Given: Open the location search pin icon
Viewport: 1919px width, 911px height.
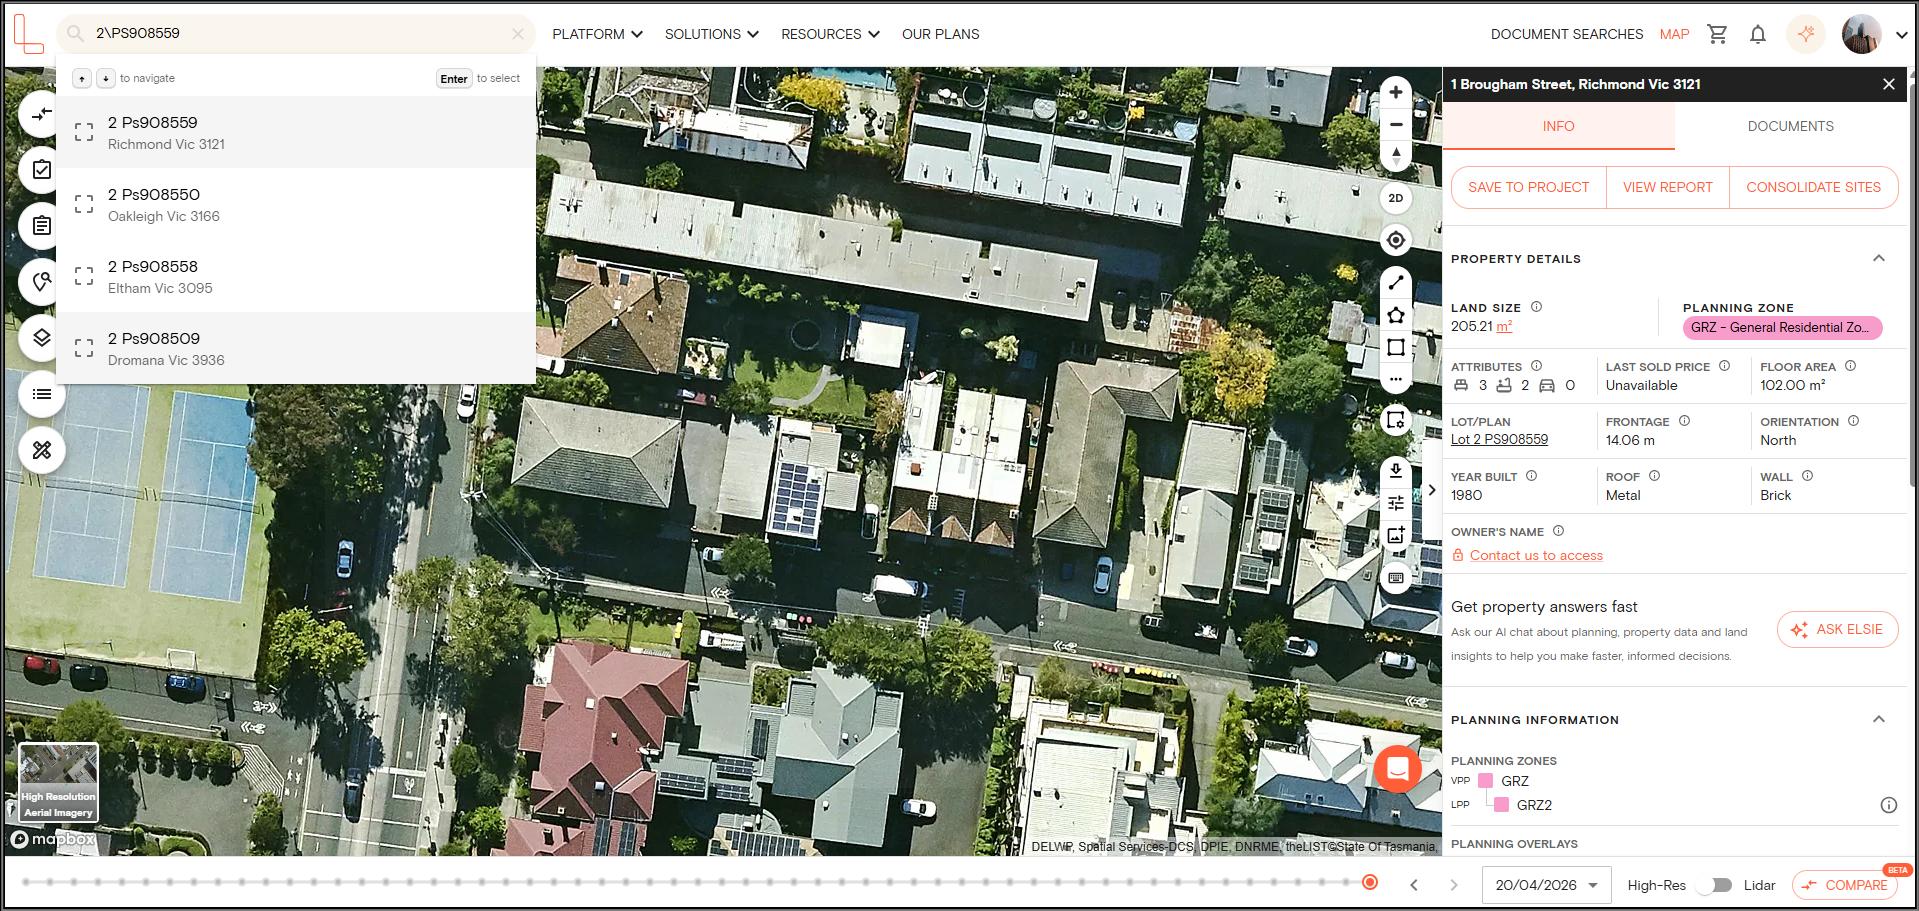Looking at the screenshot, I should 41,282.
